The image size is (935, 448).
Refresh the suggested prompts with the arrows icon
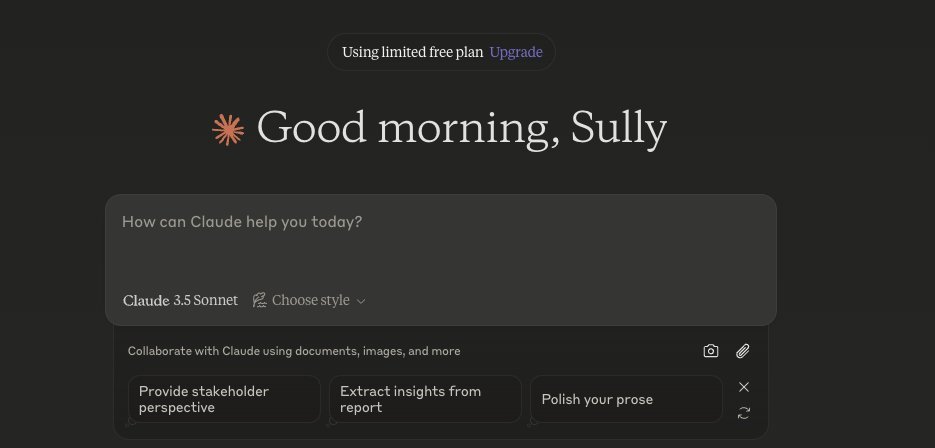(x=743, y=412)
